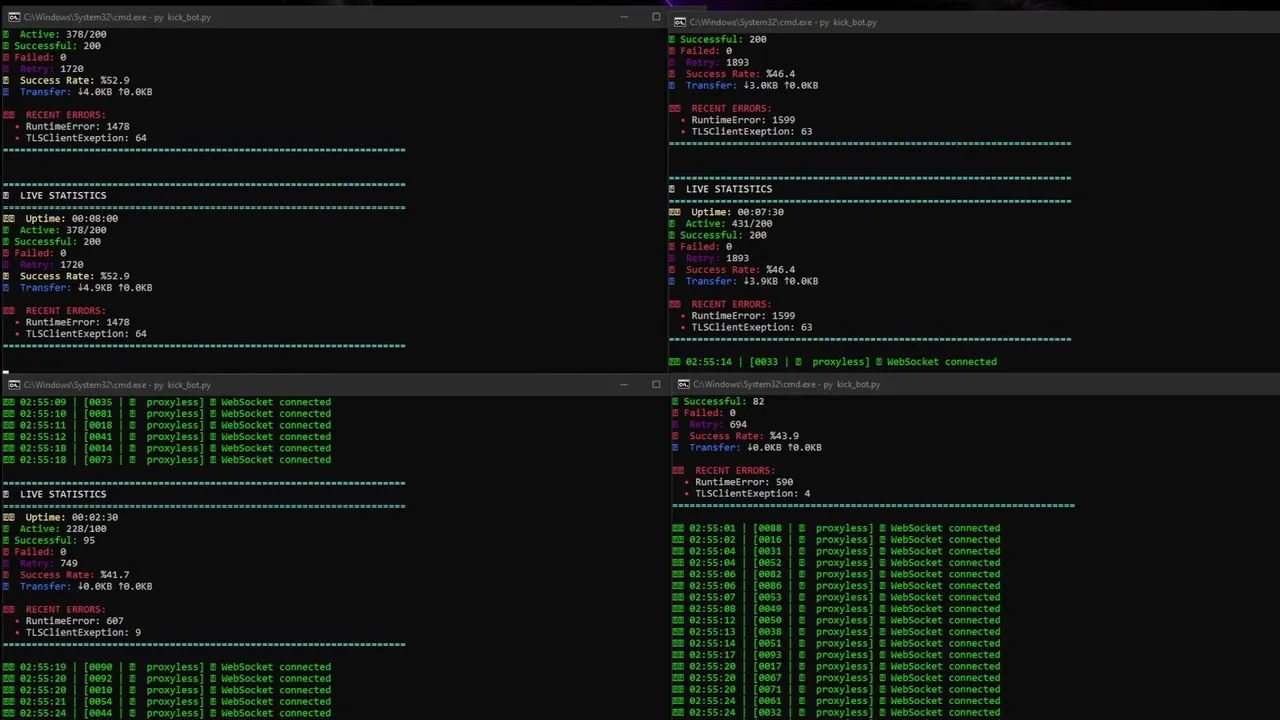The height and width of the screenshot is (720, 1280).
Task: Select the 'RuntimeError: 590' line
Action: click(738, 482)
